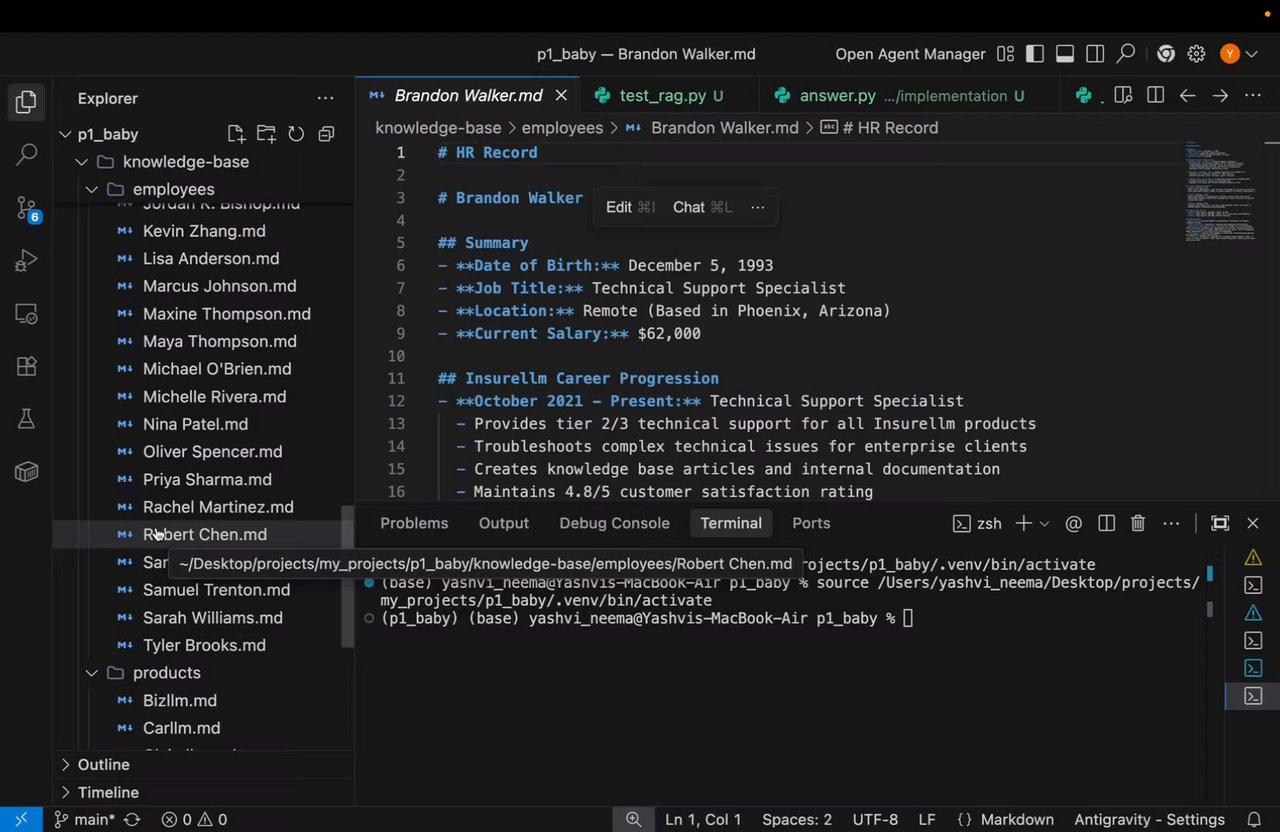This screenshot has width=1280, height=832.
Task: Open the Remote Explorer view
Action: point(27,314)
